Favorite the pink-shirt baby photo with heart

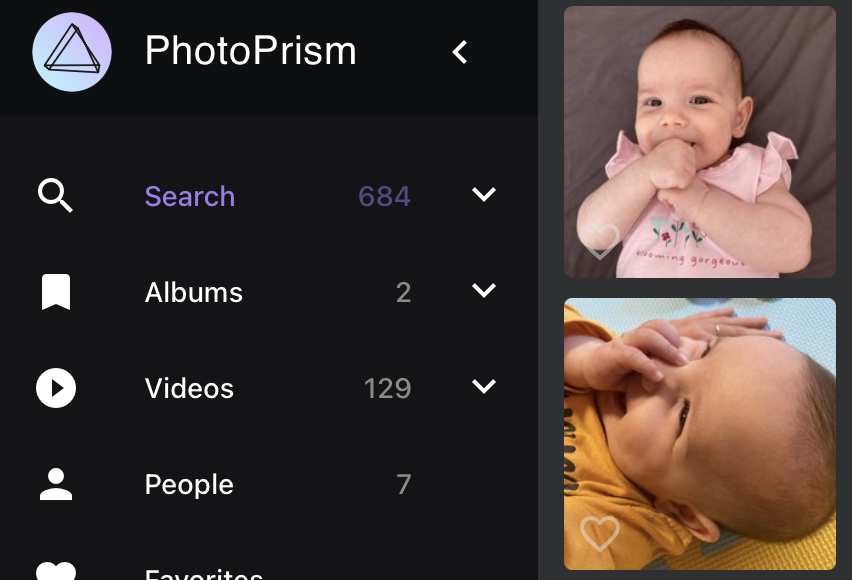pyautogui.click(x=600, y=241)
